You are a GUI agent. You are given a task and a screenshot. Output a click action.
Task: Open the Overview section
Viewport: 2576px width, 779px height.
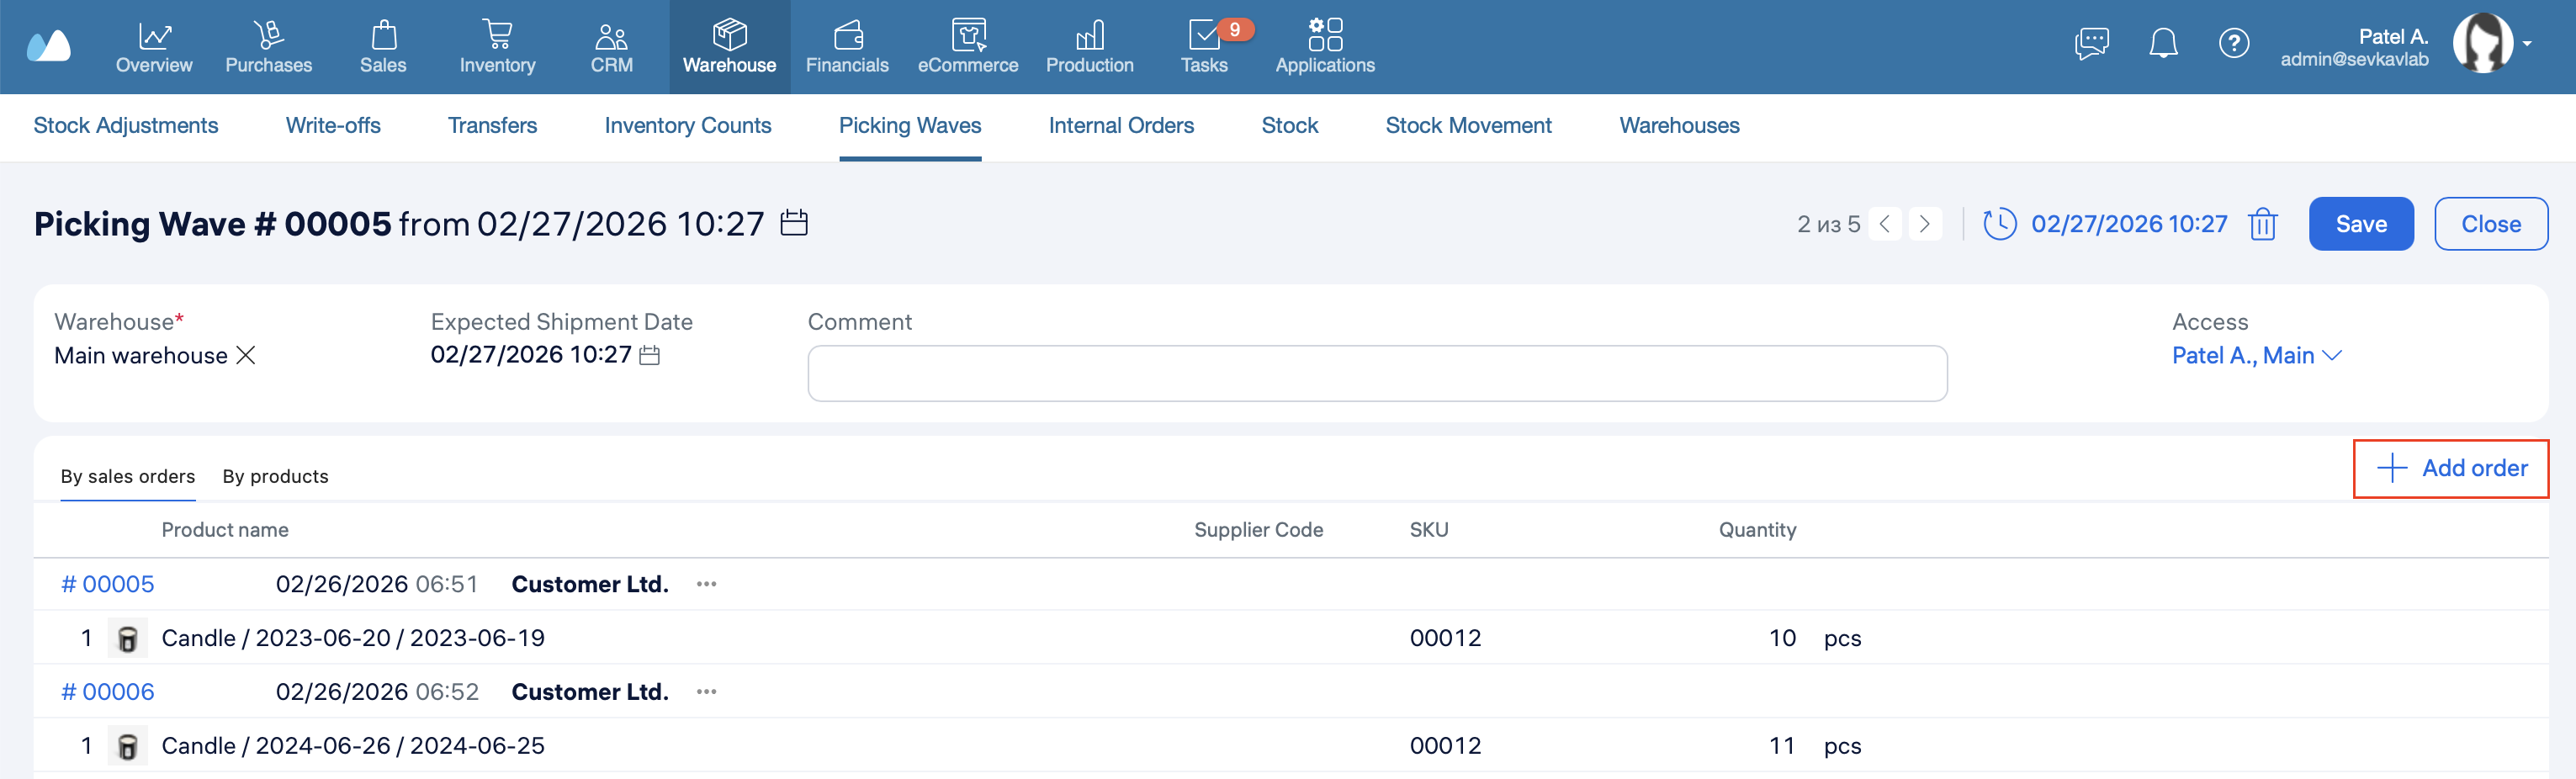[x=154, y=47]
